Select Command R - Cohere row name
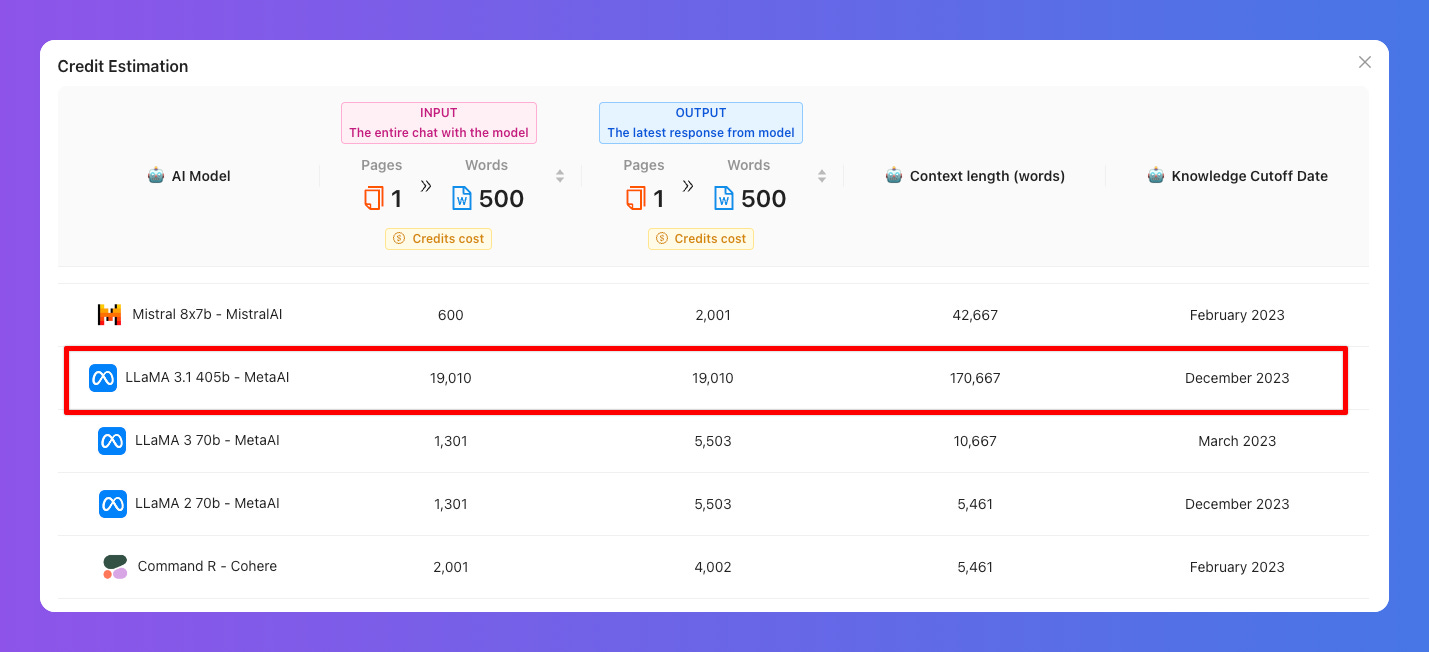Viewport: 1429px width, 652px height. (207, 566)
